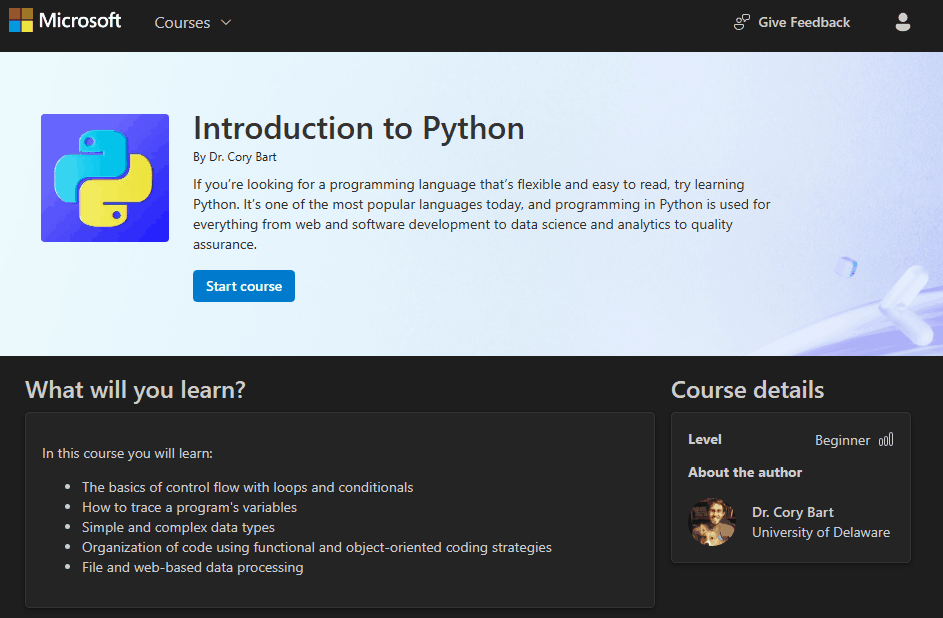
Task: Click the Give Feedback icon
Action: pos(742,22)
